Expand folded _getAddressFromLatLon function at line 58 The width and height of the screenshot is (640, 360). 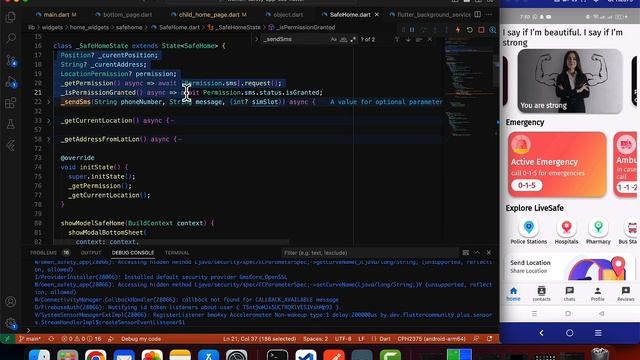(x=49, y=139)
